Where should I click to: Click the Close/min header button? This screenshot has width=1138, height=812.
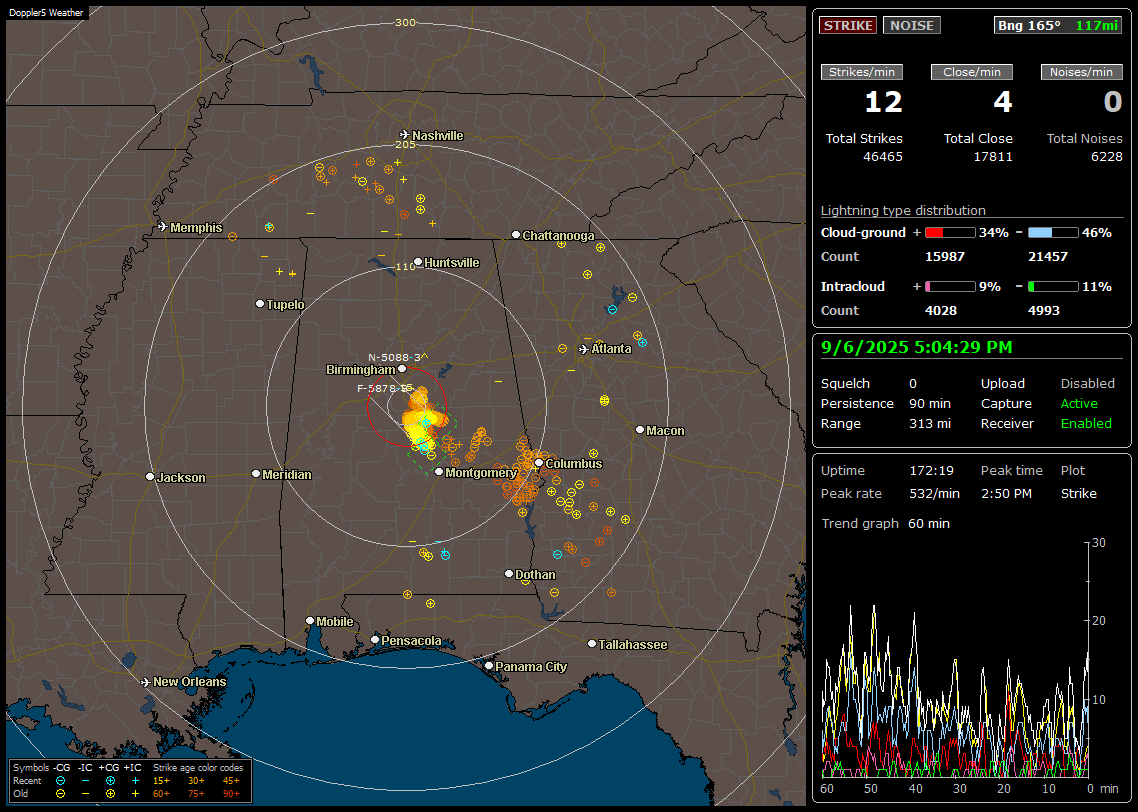click(972, 72)
